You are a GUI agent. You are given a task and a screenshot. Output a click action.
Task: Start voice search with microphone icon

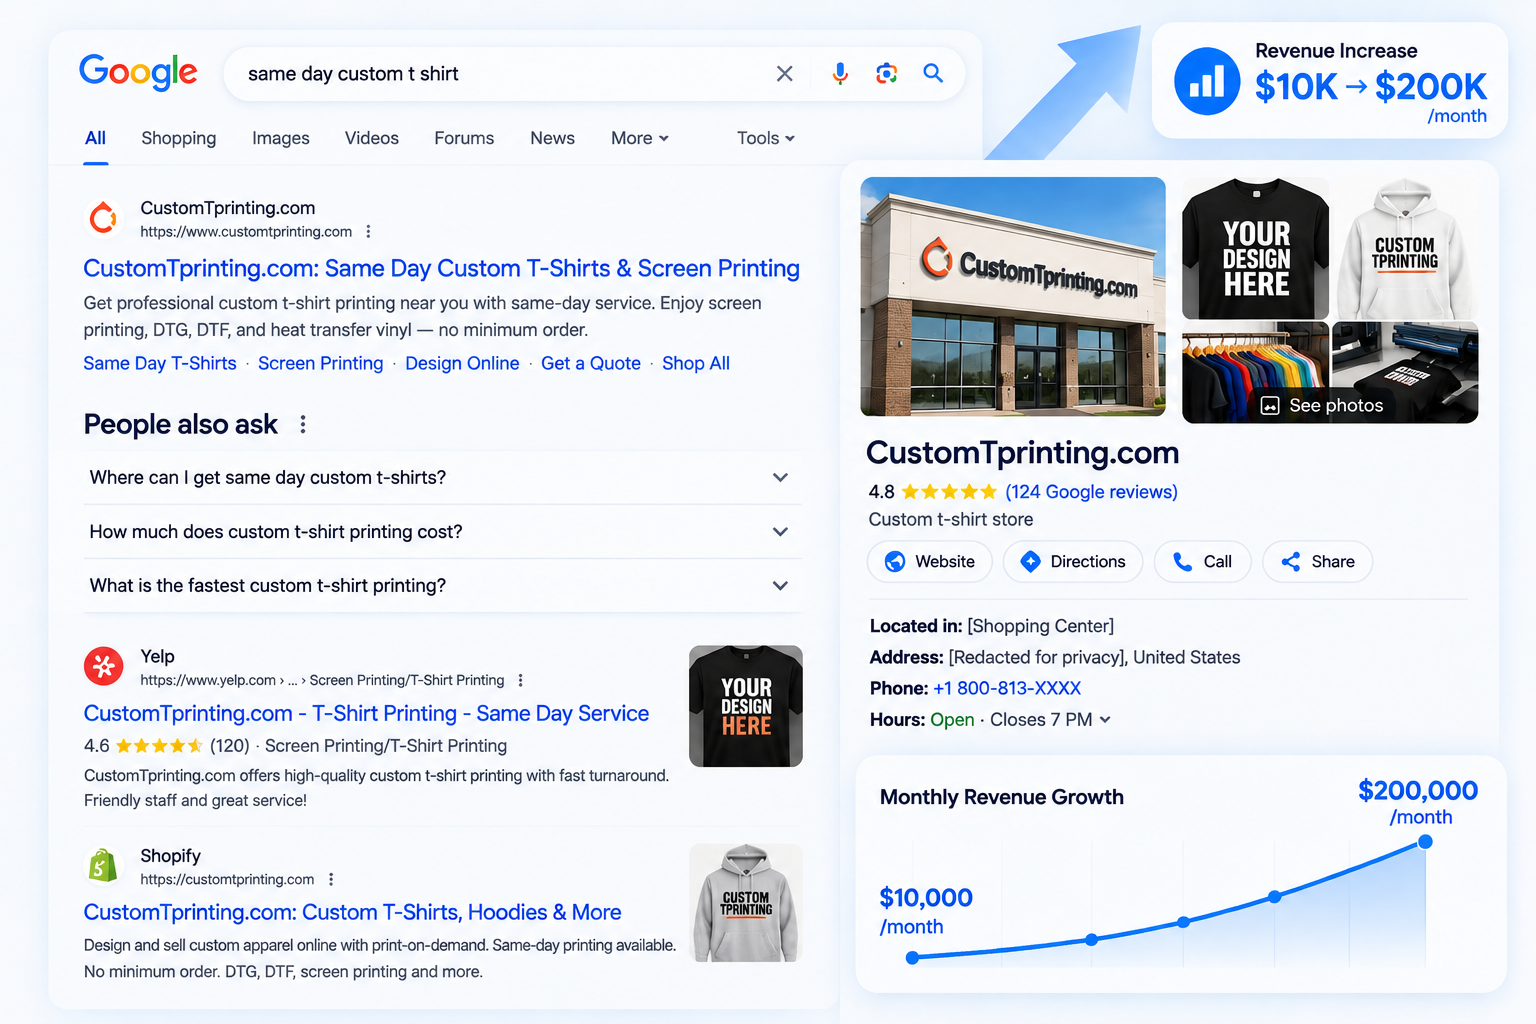pyautogui.click(x=840, y=74)
